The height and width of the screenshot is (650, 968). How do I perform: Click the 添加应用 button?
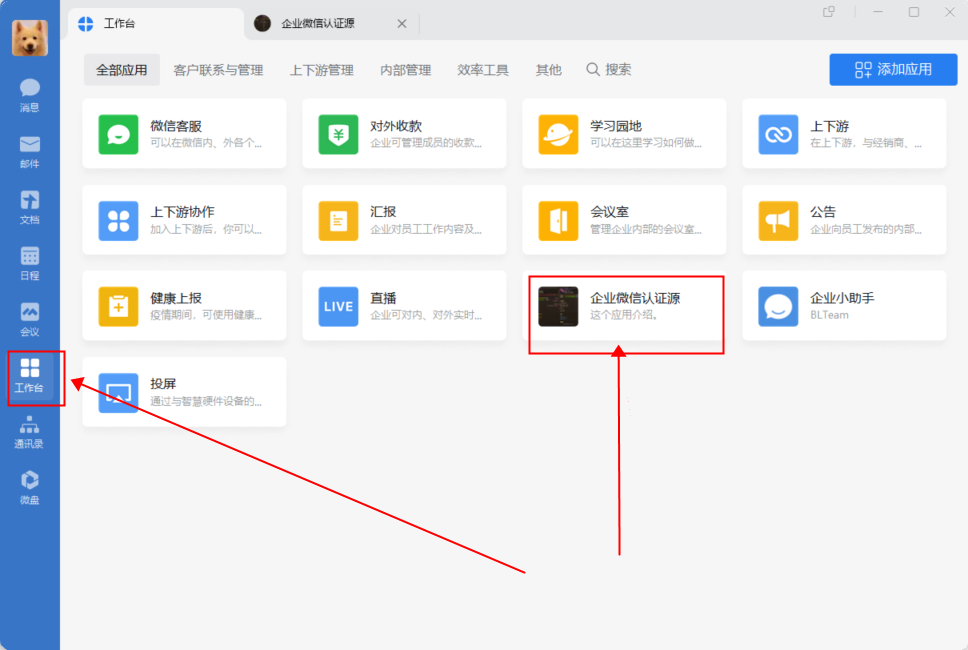click(x=893, y=70)
